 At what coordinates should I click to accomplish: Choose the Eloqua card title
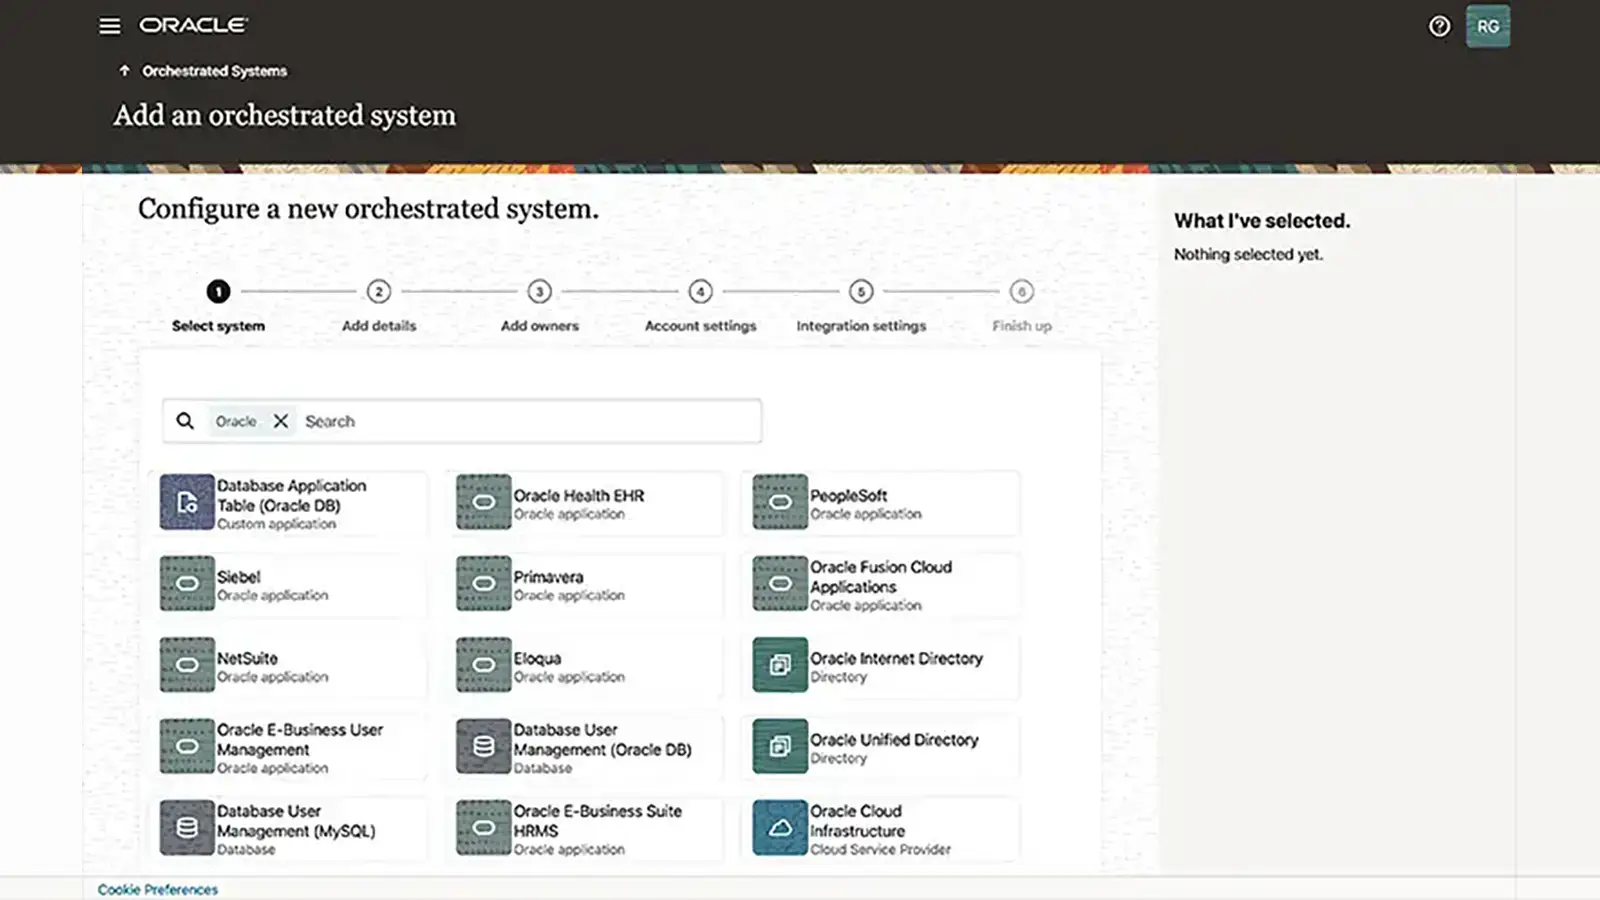[538, 658]
